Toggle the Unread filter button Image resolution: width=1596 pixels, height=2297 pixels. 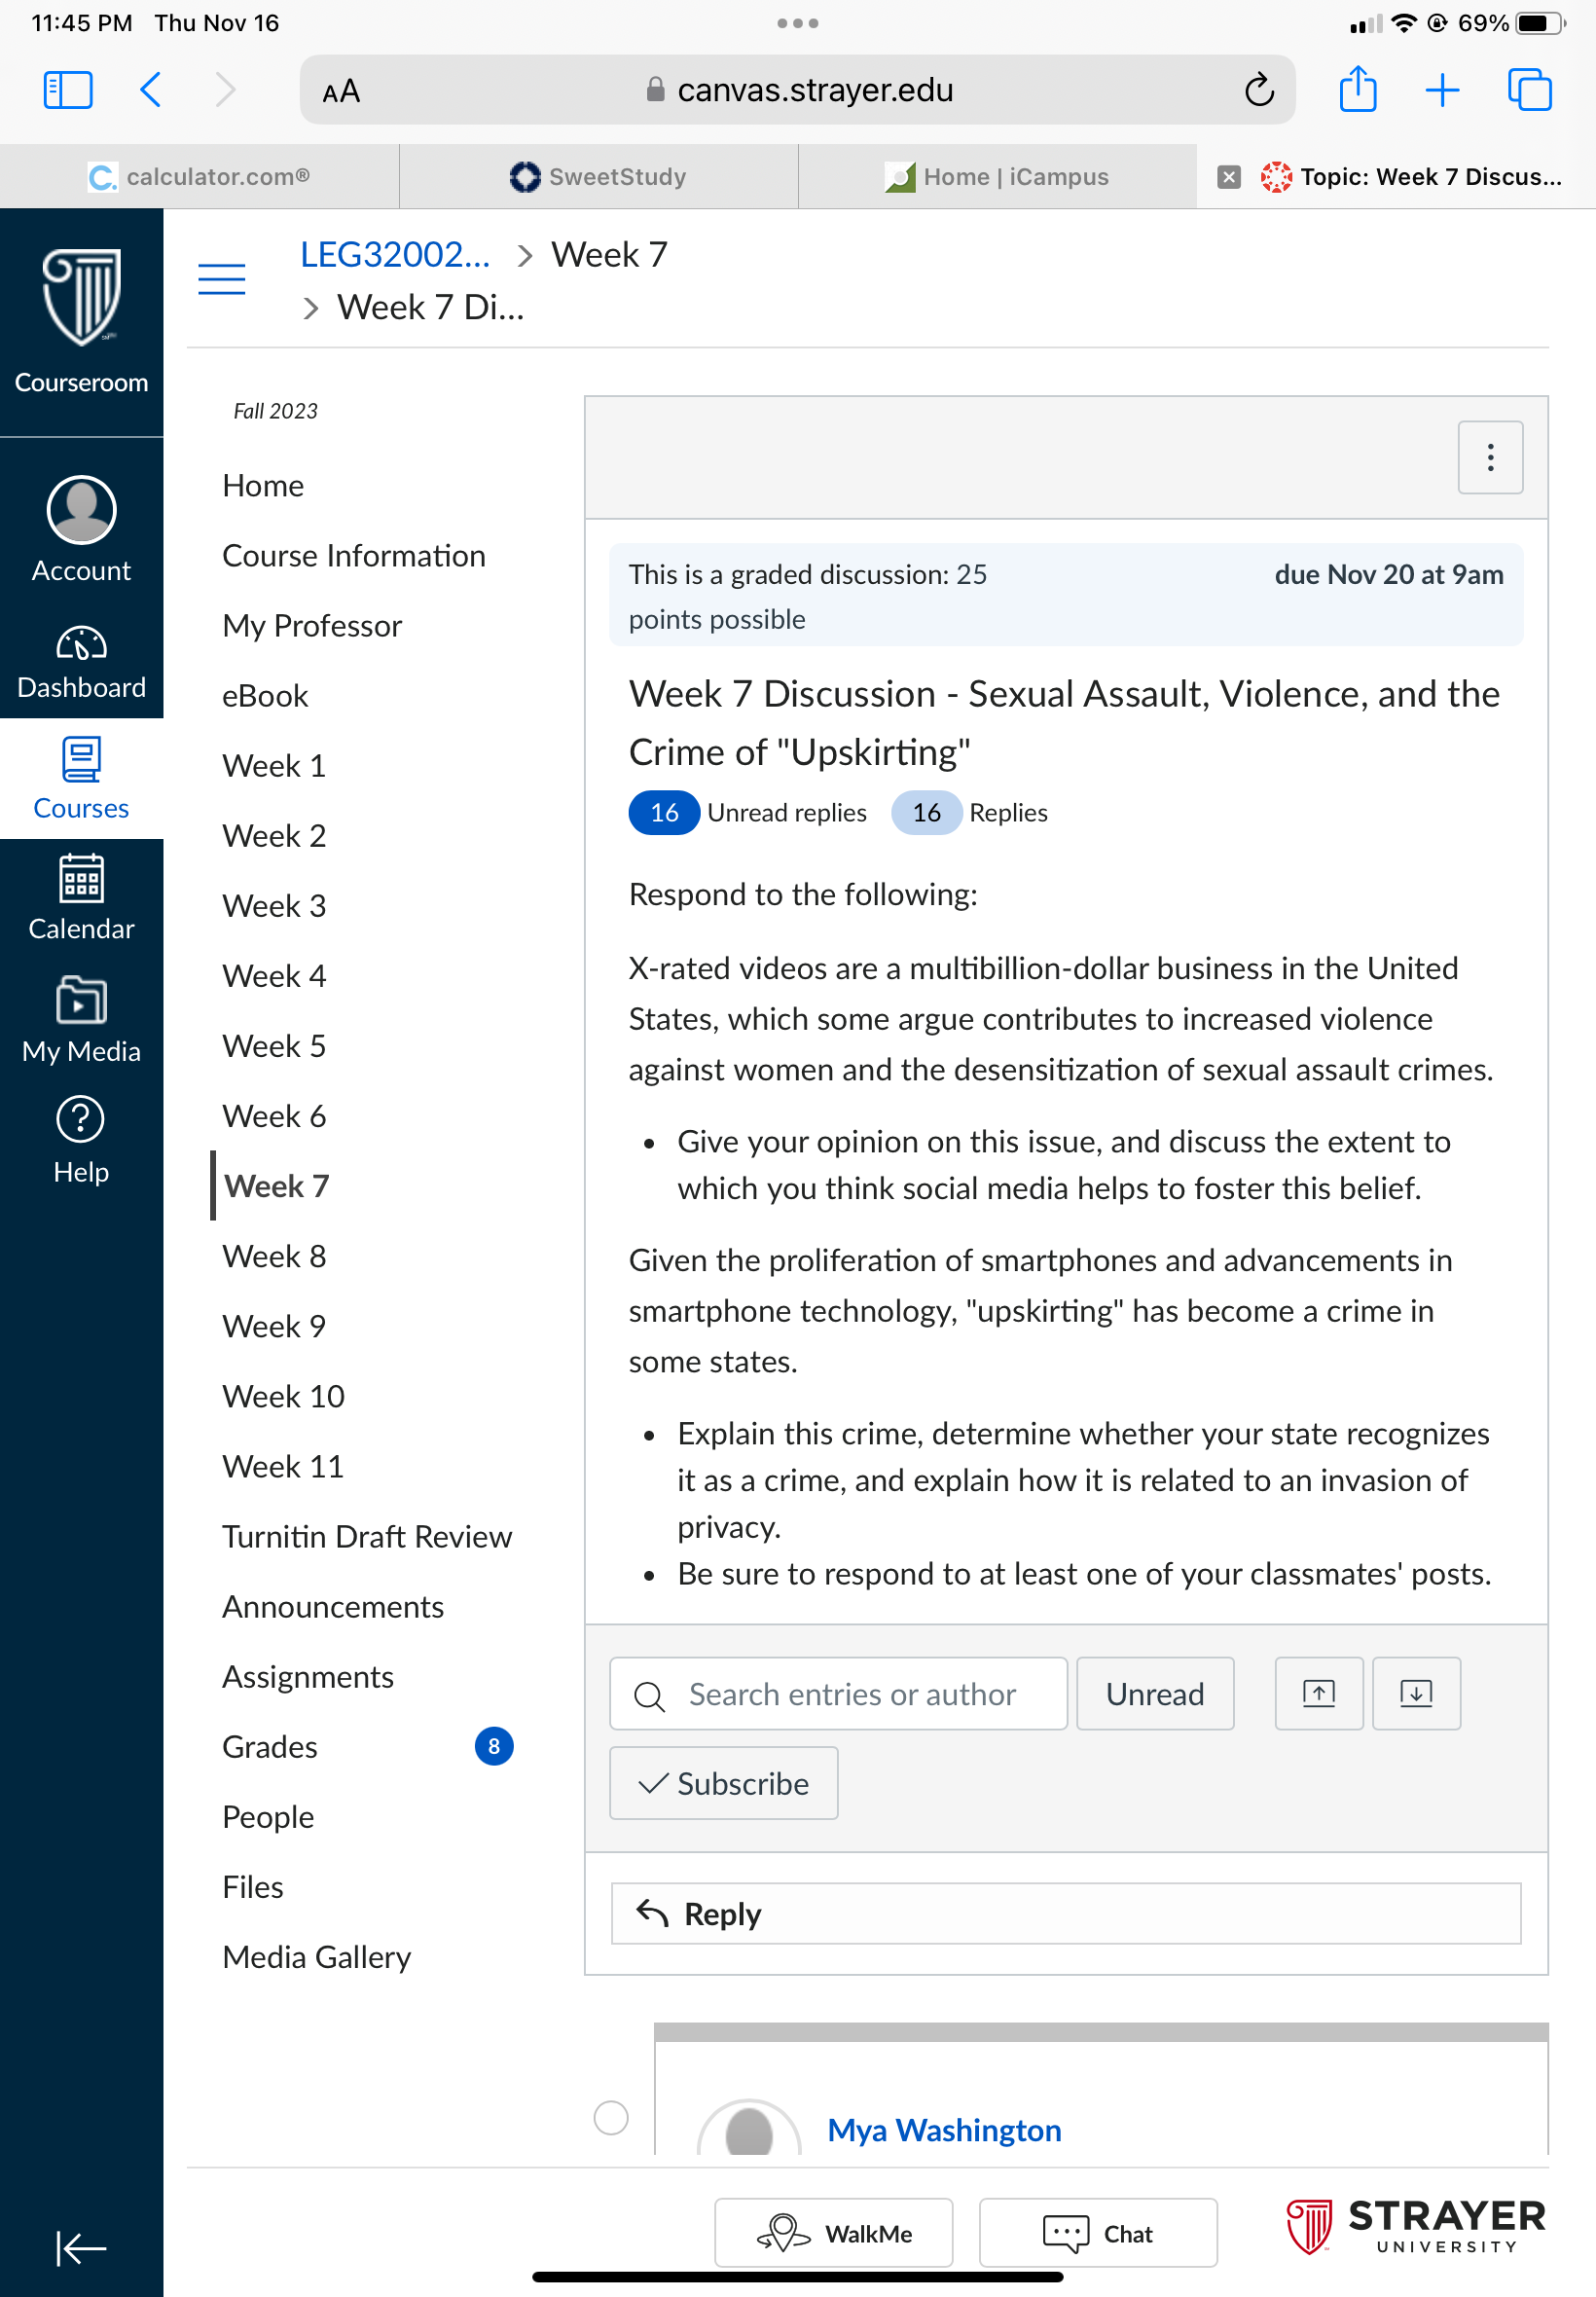(1154, 1693)
